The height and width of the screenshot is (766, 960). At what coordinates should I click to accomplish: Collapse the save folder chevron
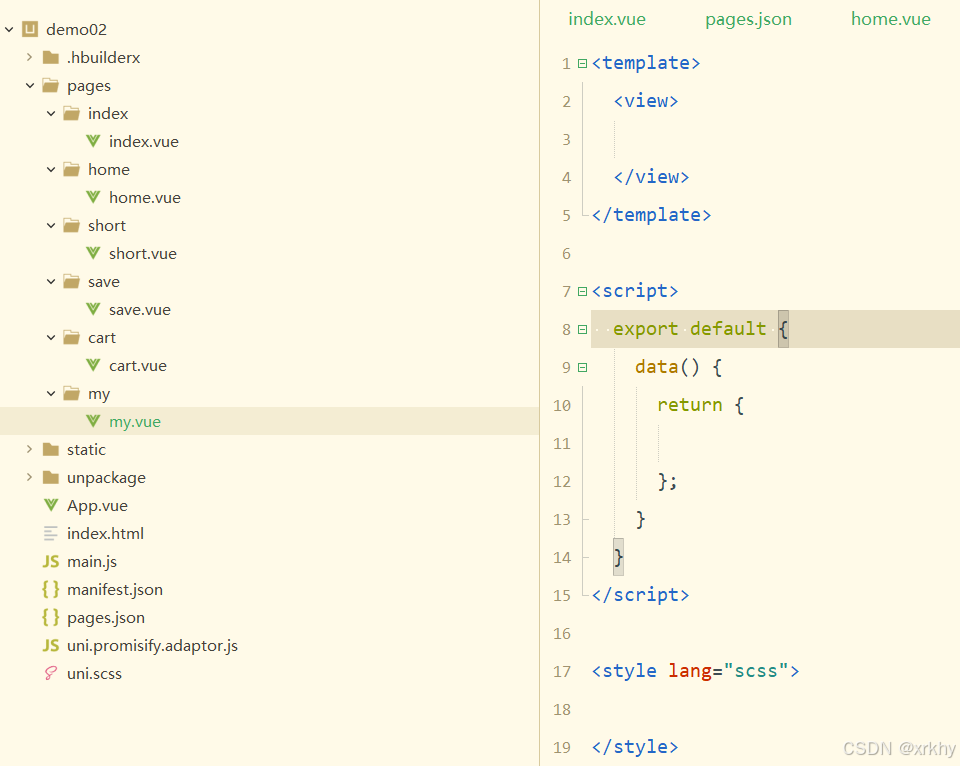(x=51, y=282)
